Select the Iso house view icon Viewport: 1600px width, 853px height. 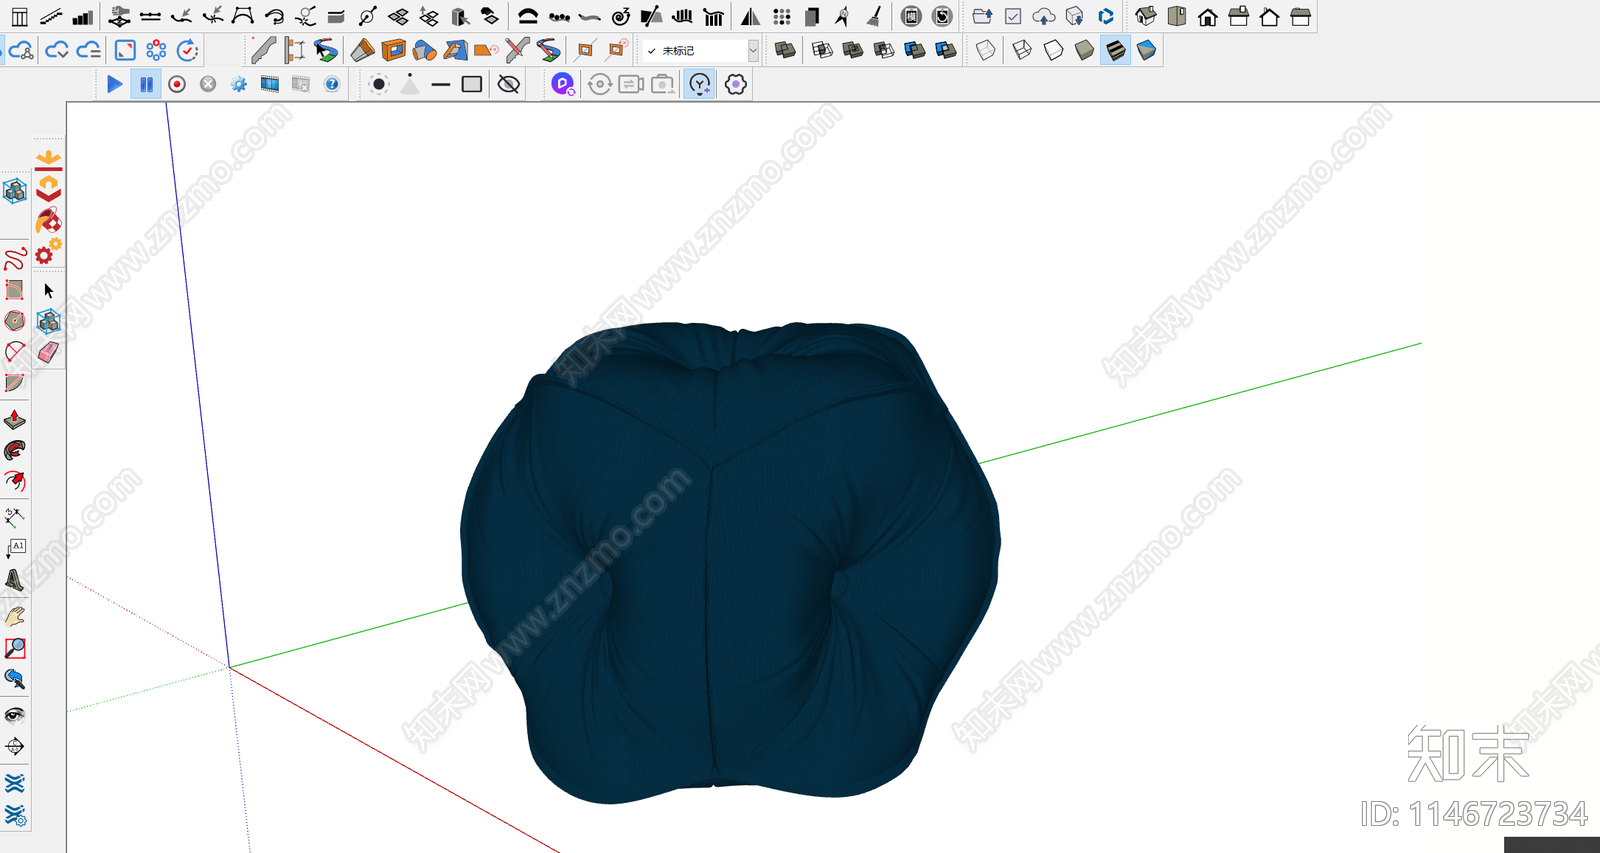click(1146, 17)
